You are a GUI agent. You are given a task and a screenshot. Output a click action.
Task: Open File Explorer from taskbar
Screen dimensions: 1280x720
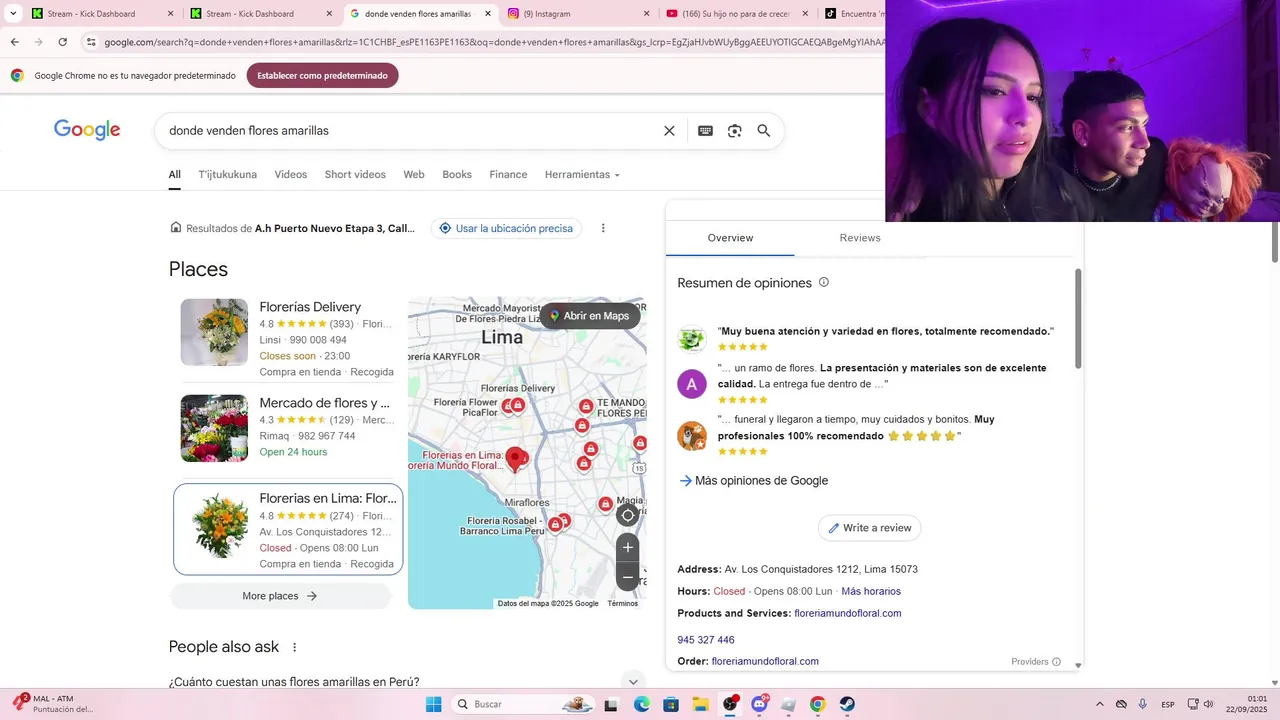[x=700, y=704]
